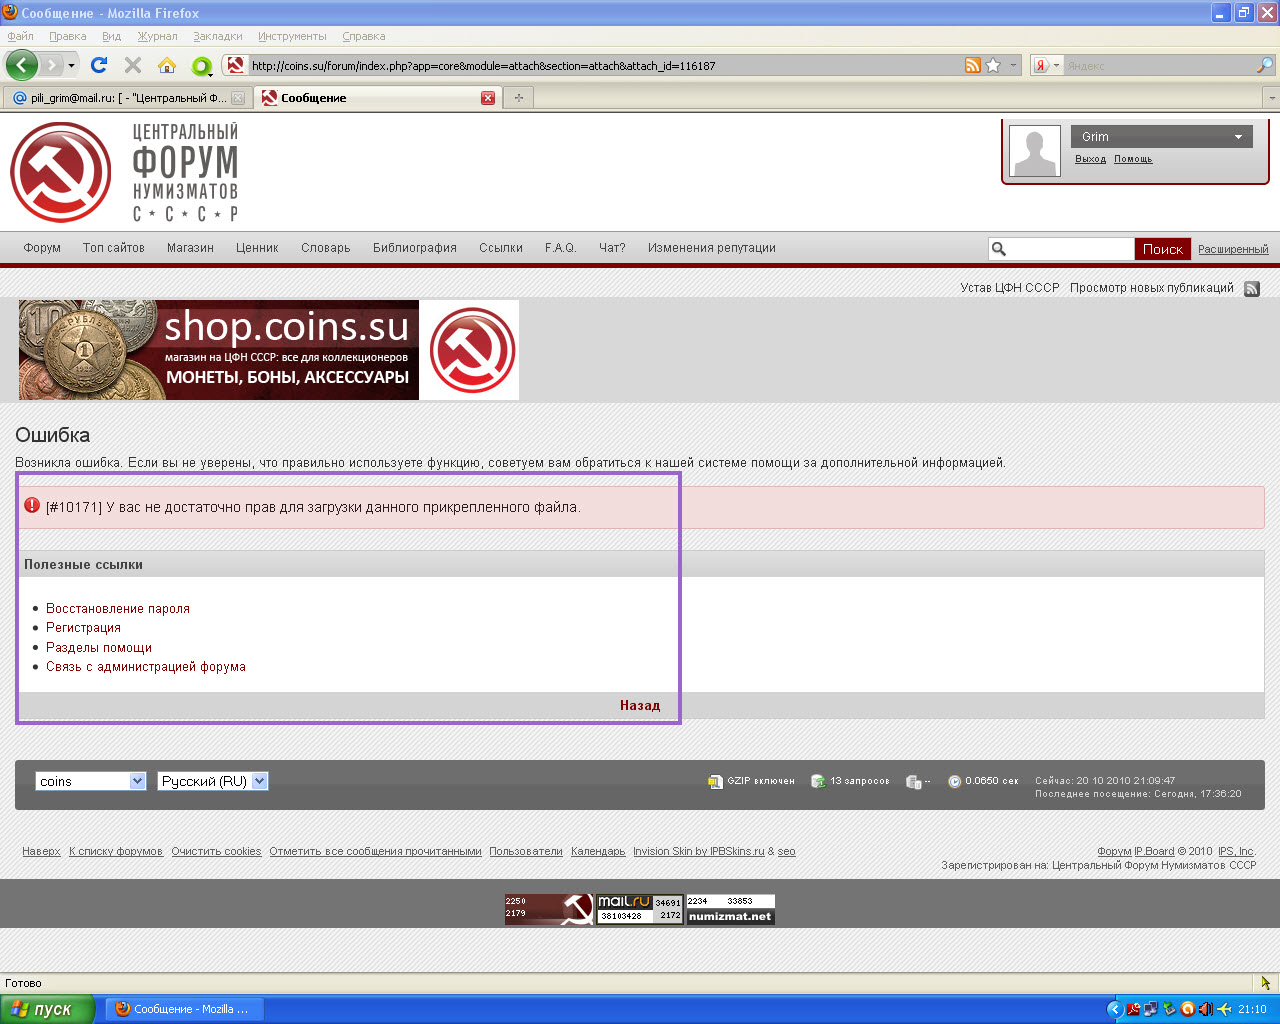Click into the browser URL address field

tap(605, 65)
